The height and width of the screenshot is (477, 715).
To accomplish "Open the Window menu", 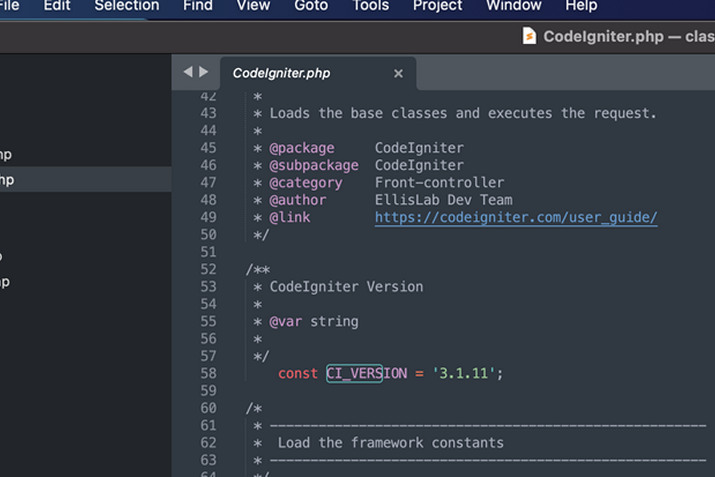I will click(x=513, y=6).
